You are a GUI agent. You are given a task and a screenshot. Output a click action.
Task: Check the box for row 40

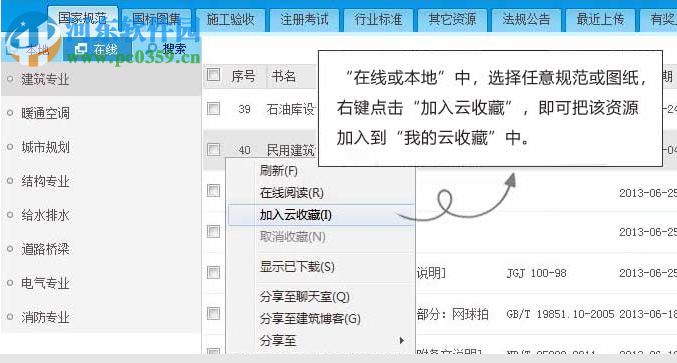click(214, 149)
